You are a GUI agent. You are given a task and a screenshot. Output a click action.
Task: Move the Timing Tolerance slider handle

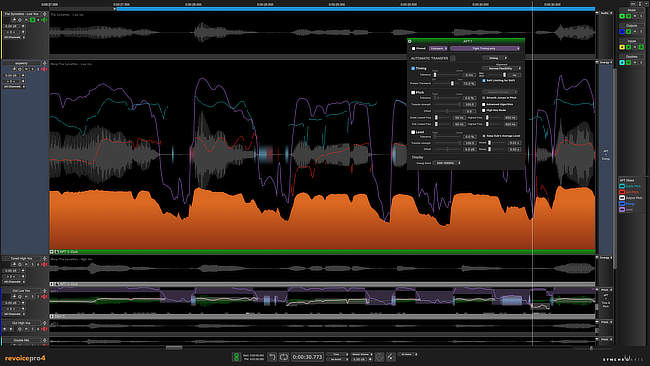435,75
